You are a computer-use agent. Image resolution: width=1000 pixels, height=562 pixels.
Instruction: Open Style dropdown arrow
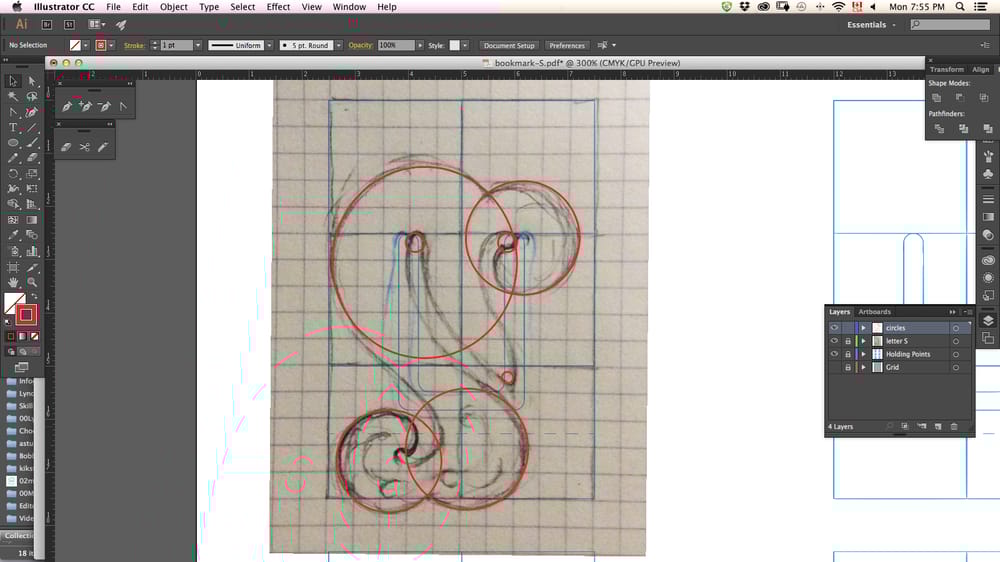(x=465, y=45)
